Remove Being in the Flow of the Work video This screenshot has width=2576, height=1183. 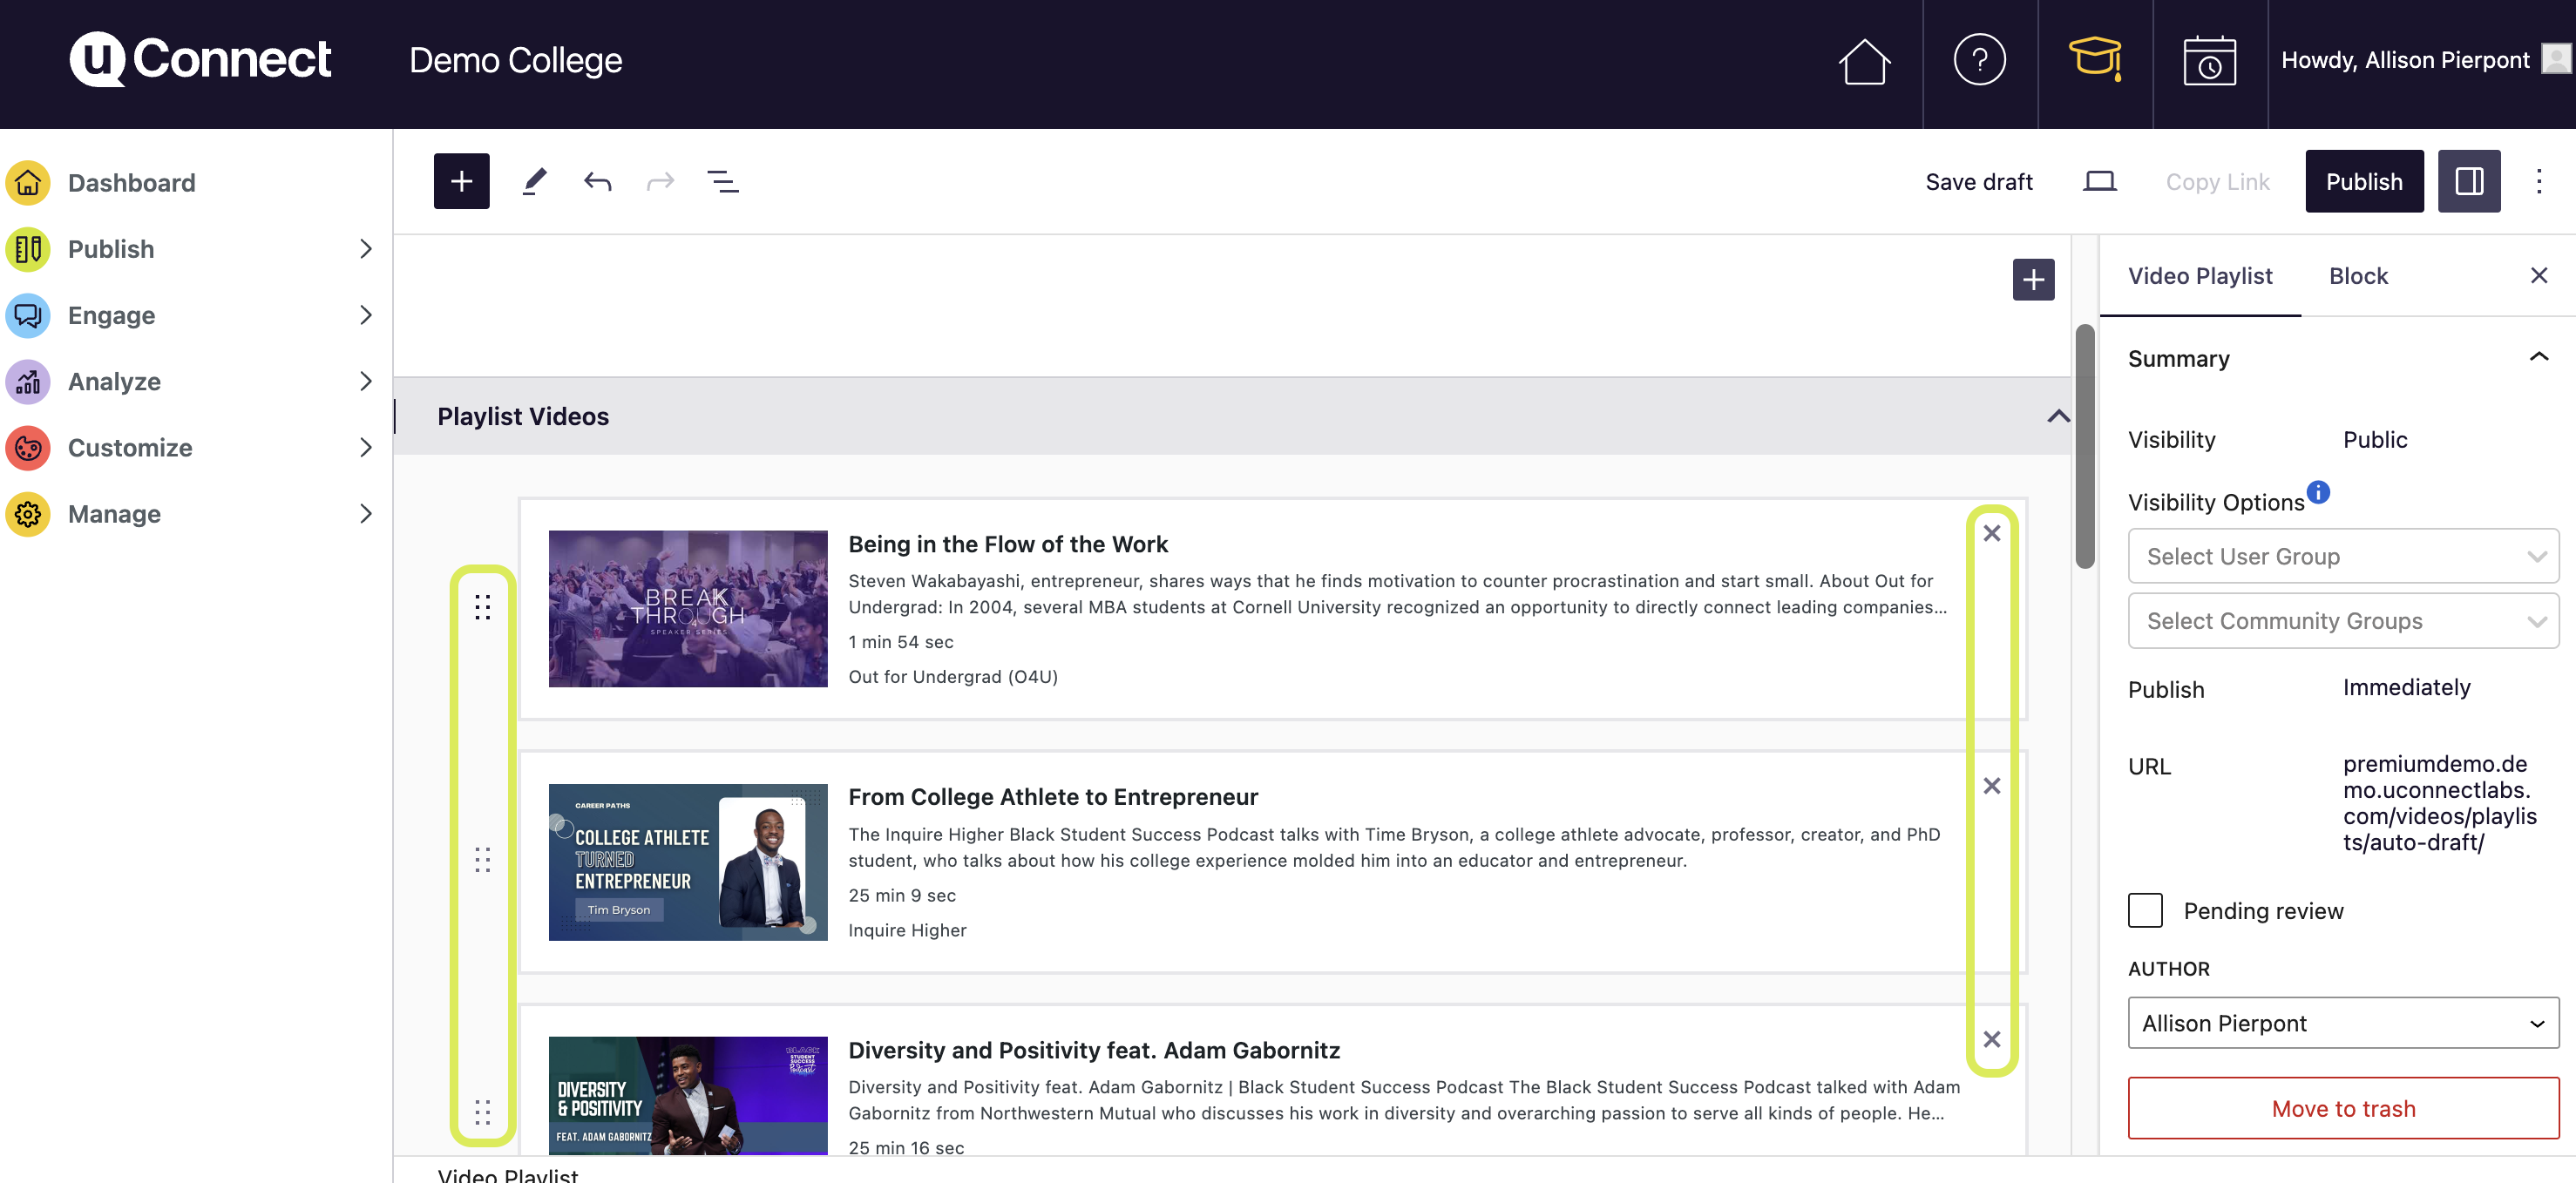pos(1991,533)
